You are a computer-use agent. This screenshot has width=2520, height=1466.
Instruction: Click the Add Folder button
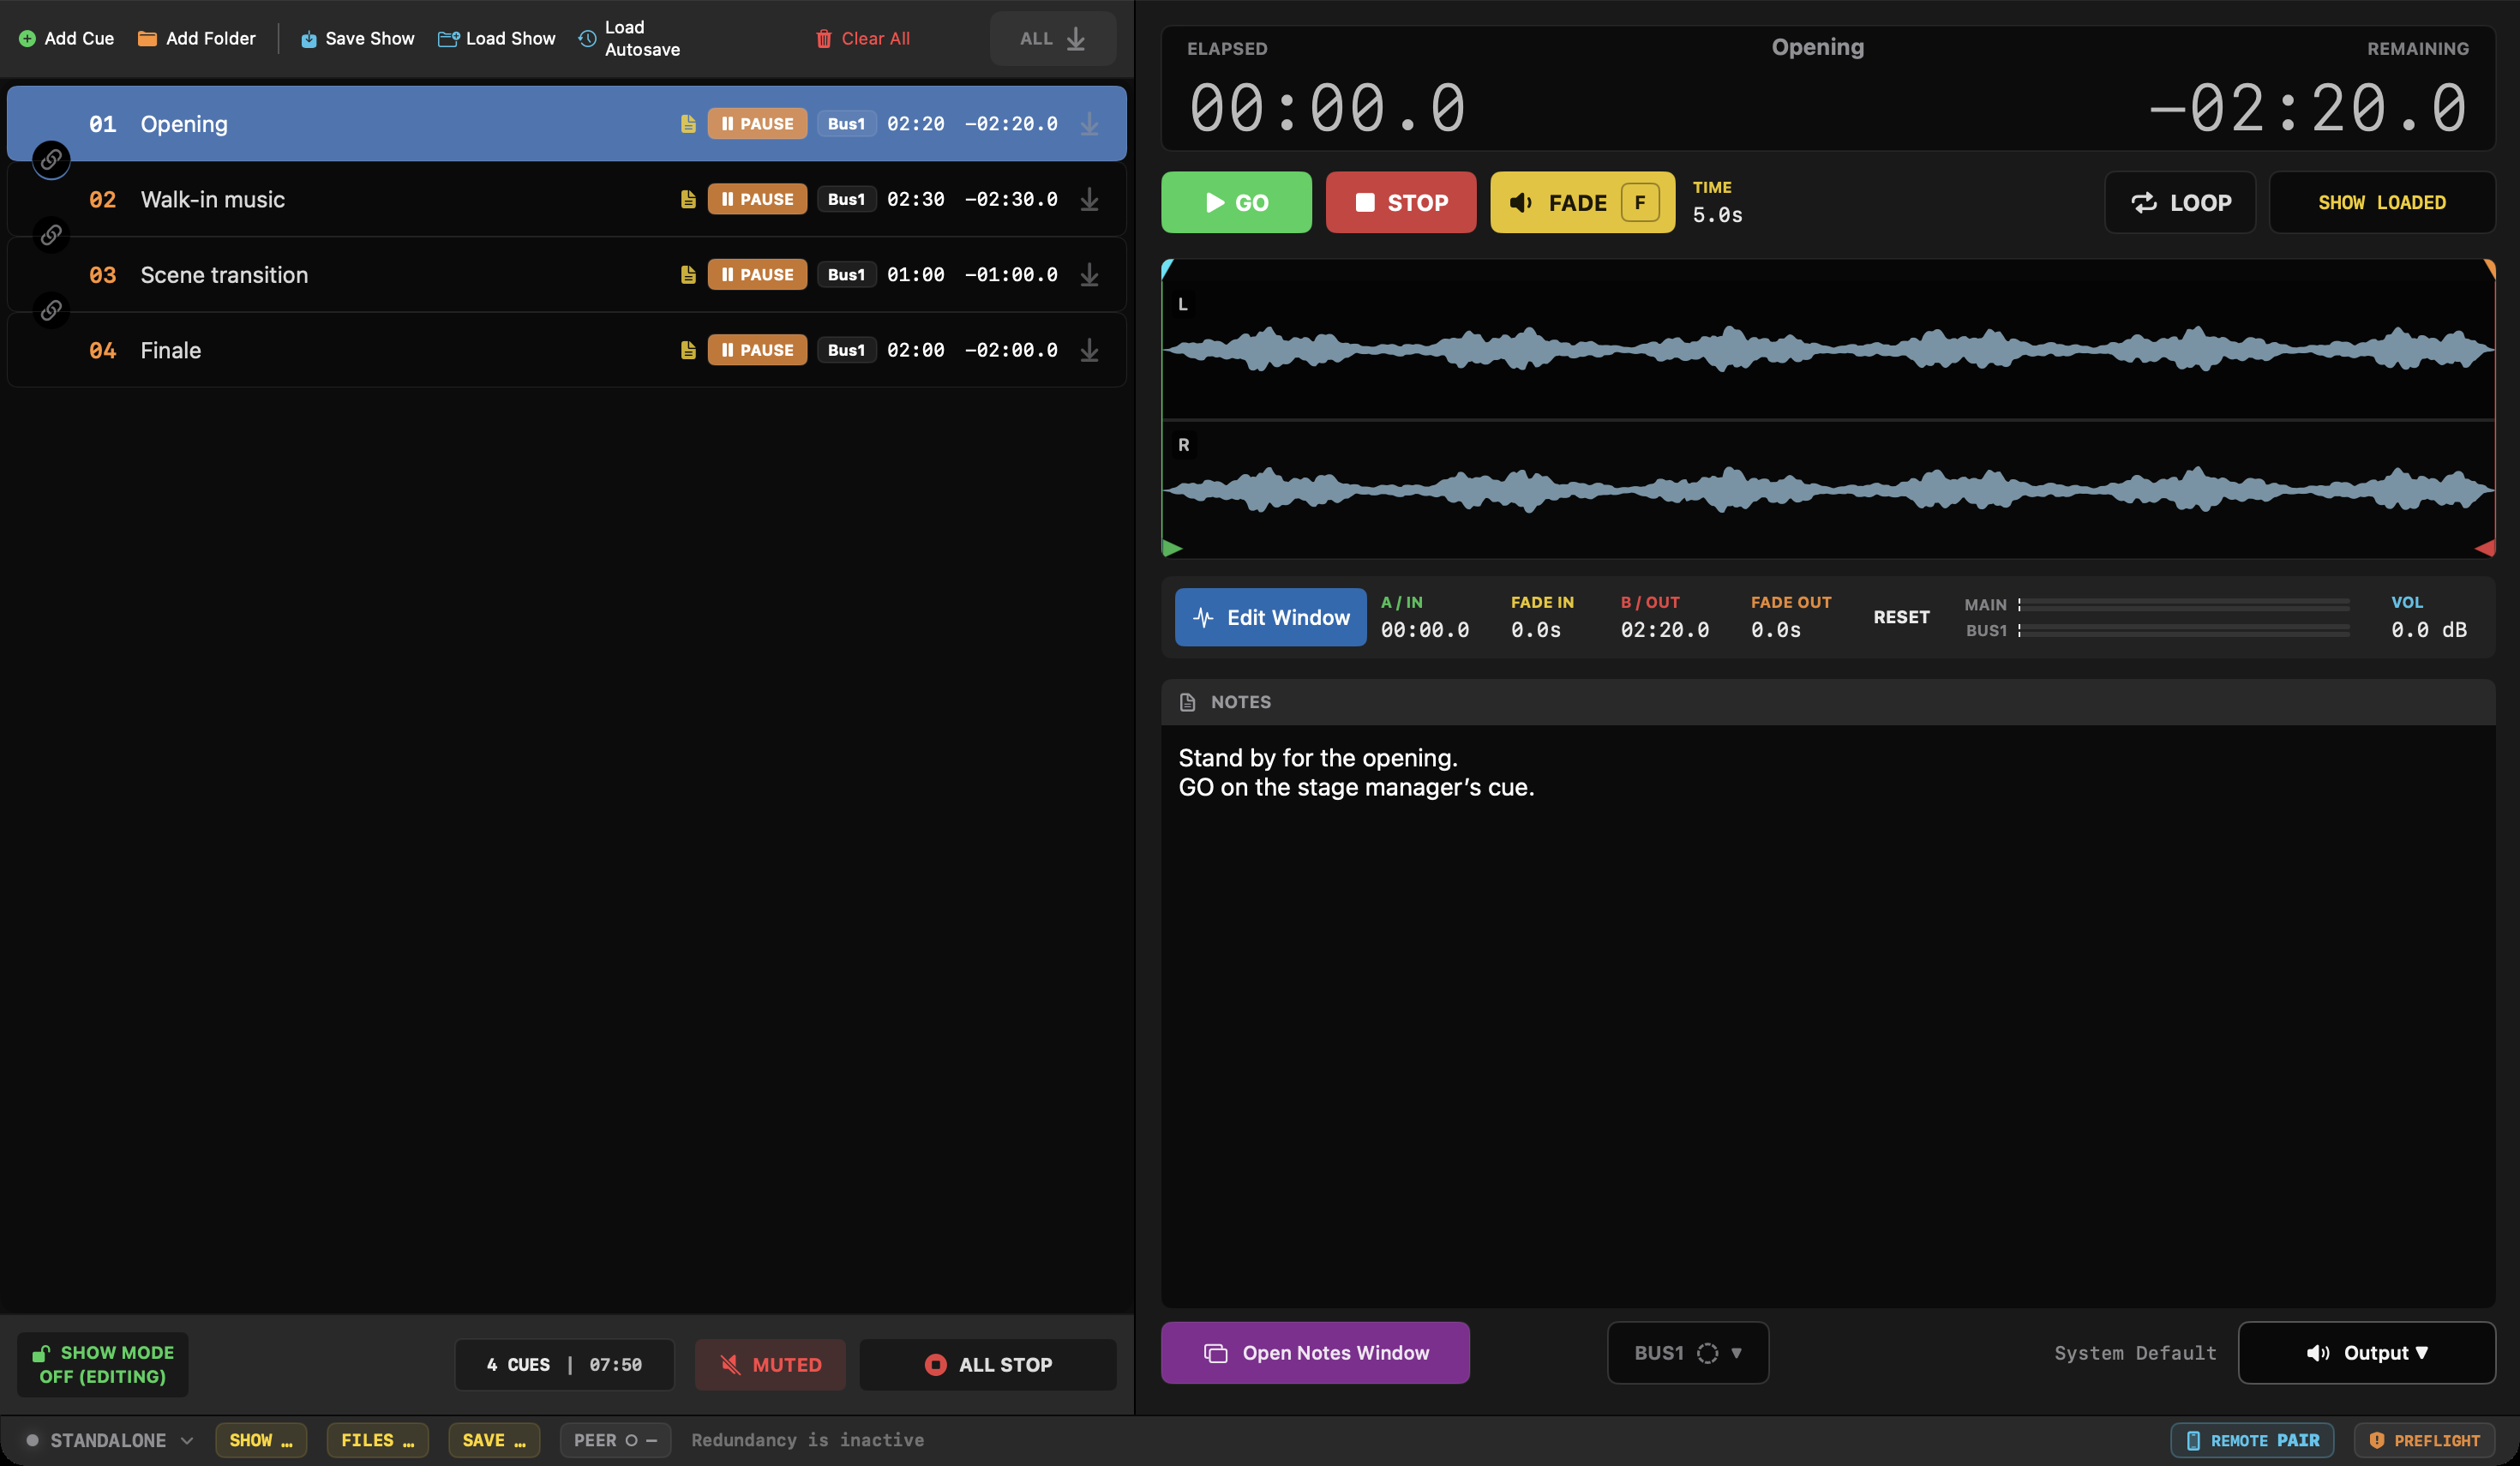coord(196,39)
